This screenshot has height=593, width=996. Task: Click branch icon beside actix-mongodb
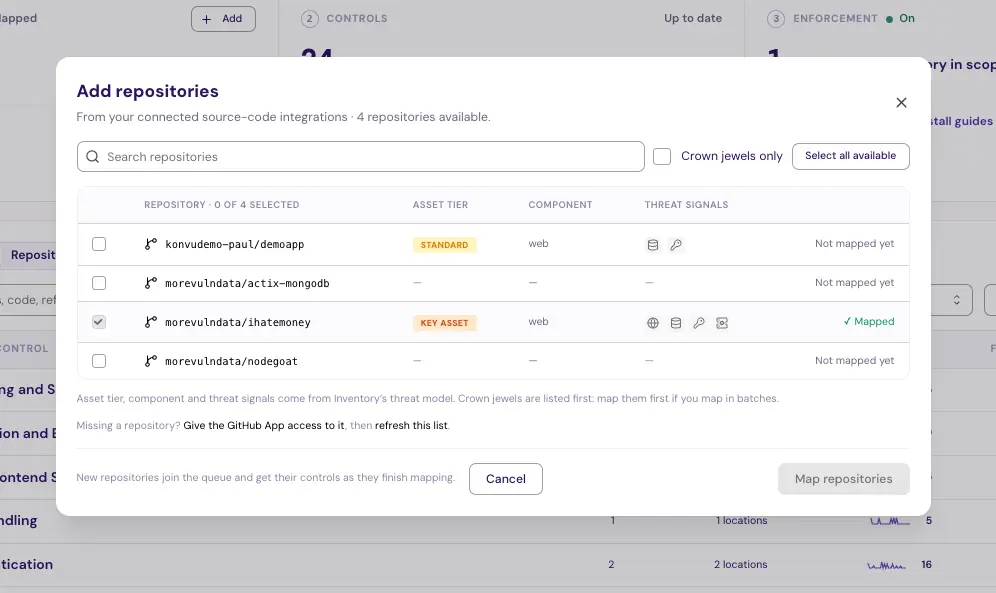tap(151, 283)
